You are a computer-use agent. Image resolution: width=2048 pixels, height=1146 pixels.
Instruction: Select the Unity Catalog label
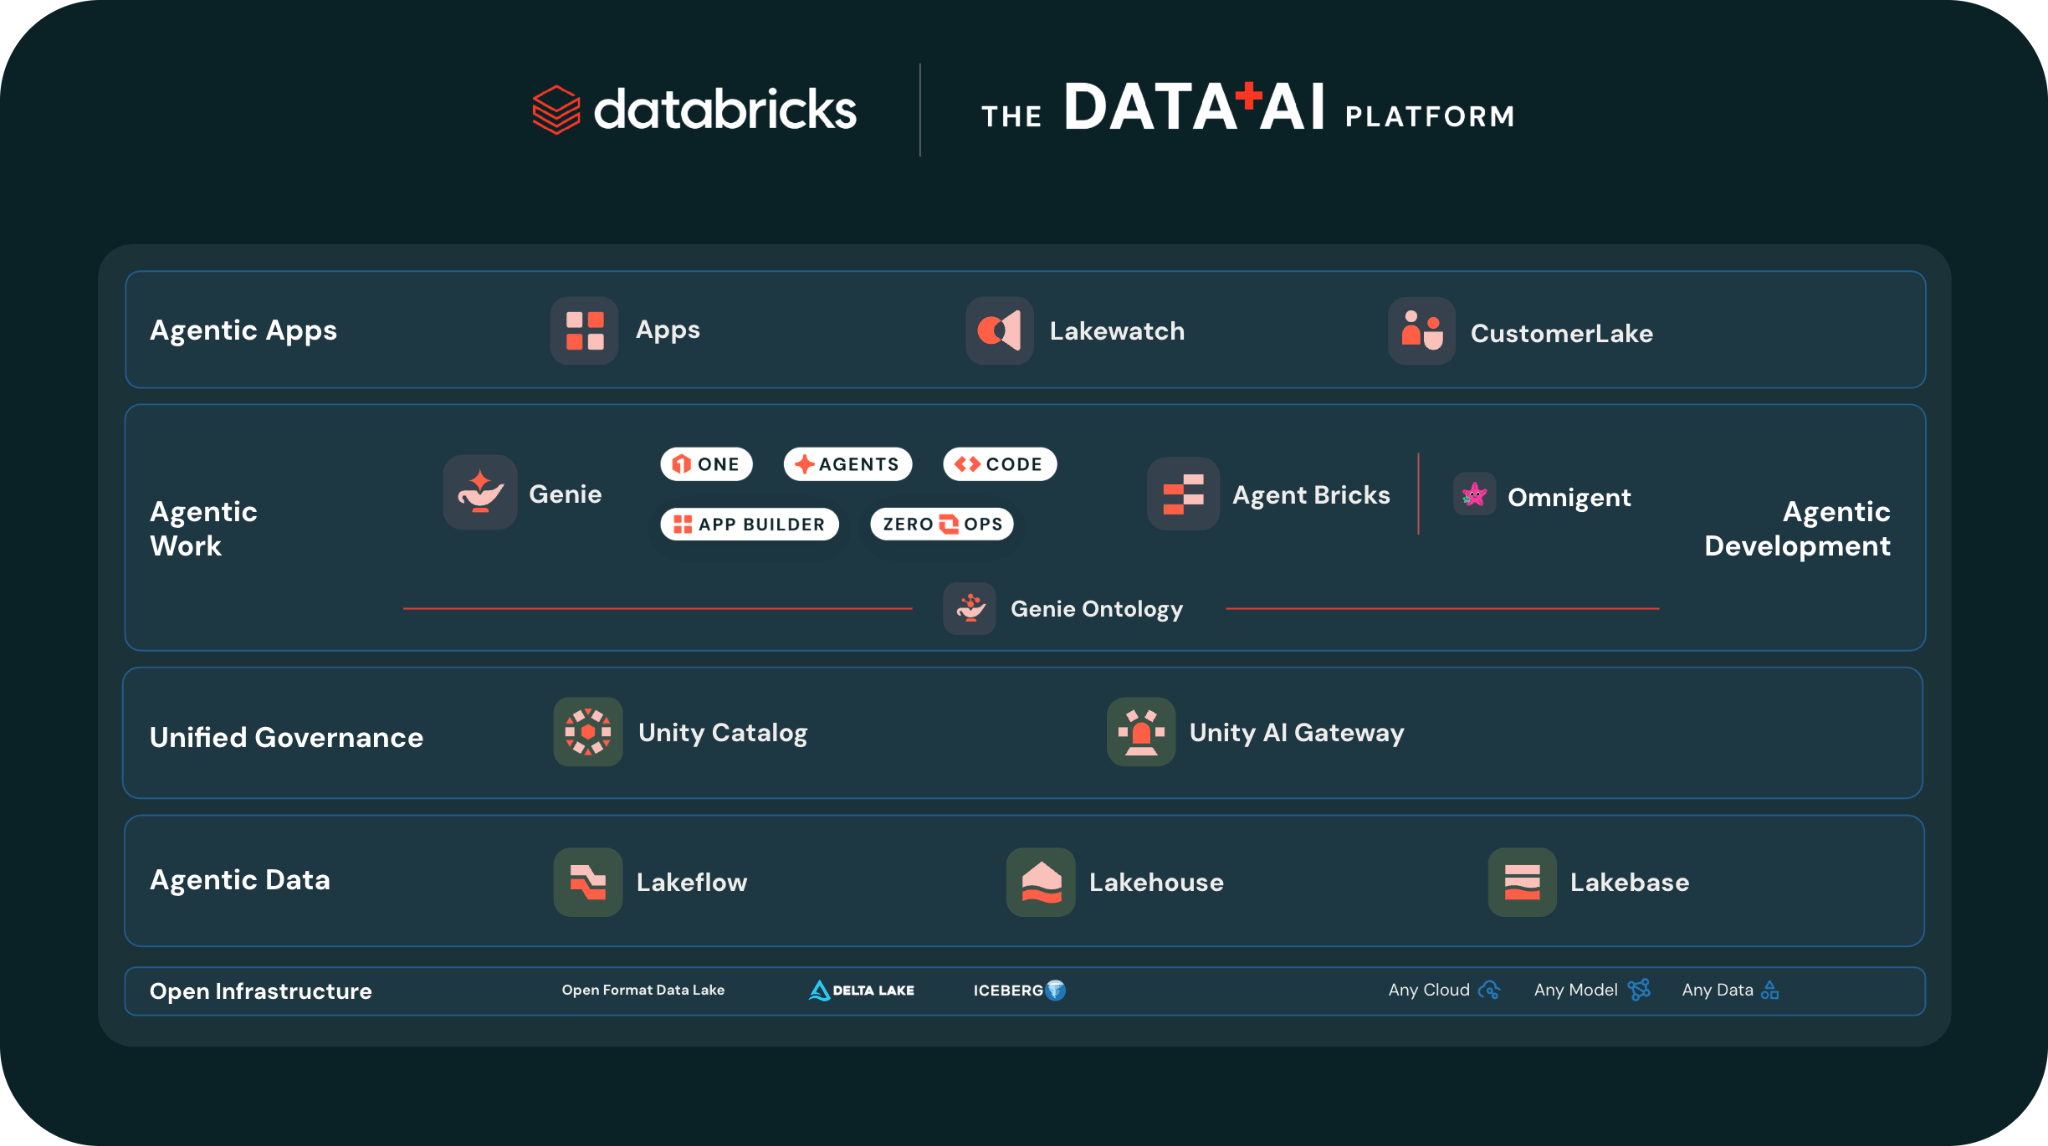click(x=722, y=733)
